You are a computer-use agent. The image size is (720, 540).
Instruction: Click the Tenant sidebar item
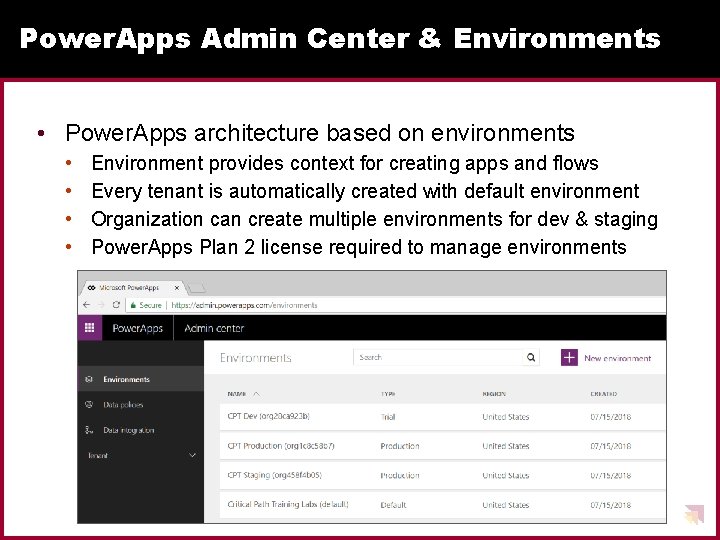coord(141,456)
